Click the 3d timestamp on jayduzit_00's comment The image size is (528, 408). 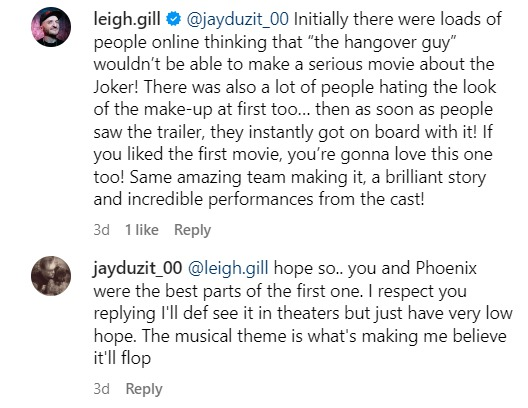point(102,389)
